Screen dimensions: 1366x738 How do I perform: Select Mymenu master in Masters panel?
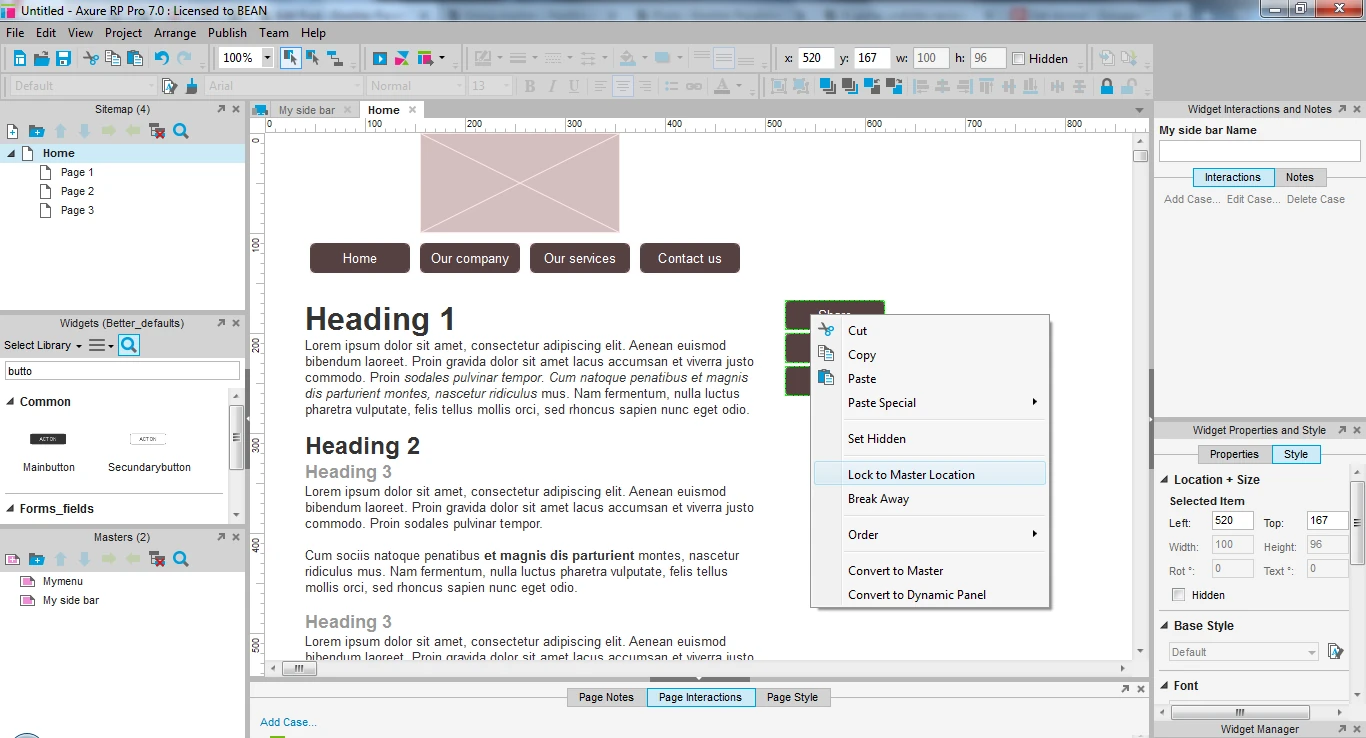(63, 581)
